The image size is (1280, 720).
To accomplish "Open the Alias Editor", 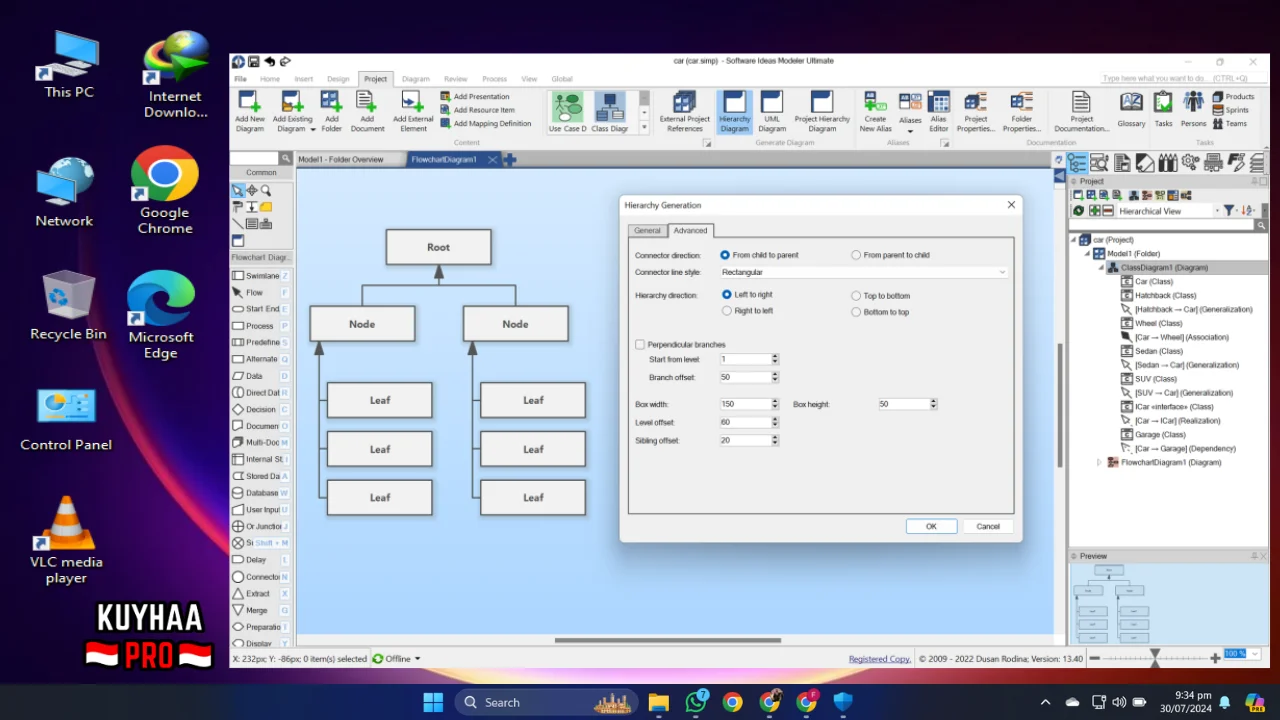I will [938, 111].
